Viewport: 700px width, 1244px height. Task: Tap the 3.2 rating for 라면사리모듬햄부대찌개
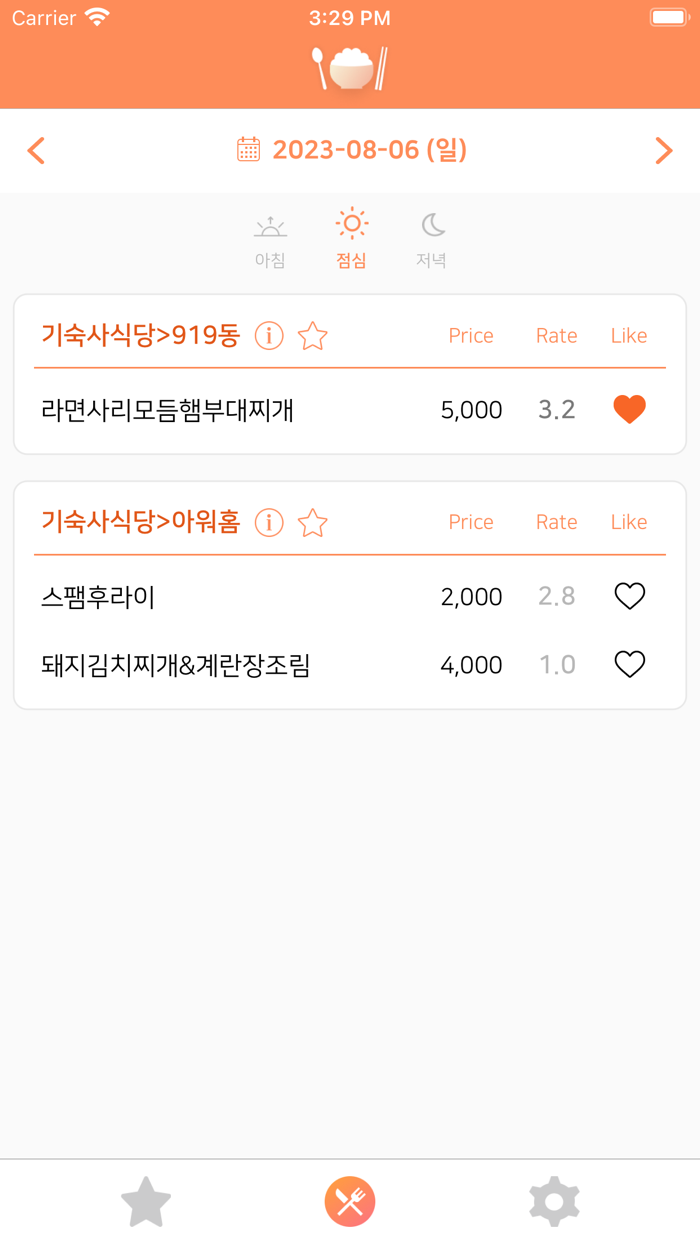[x=556, y=408]
